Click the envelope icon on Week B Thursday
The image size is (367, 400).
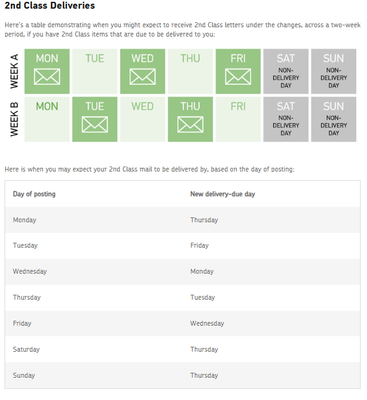[190, 124]
